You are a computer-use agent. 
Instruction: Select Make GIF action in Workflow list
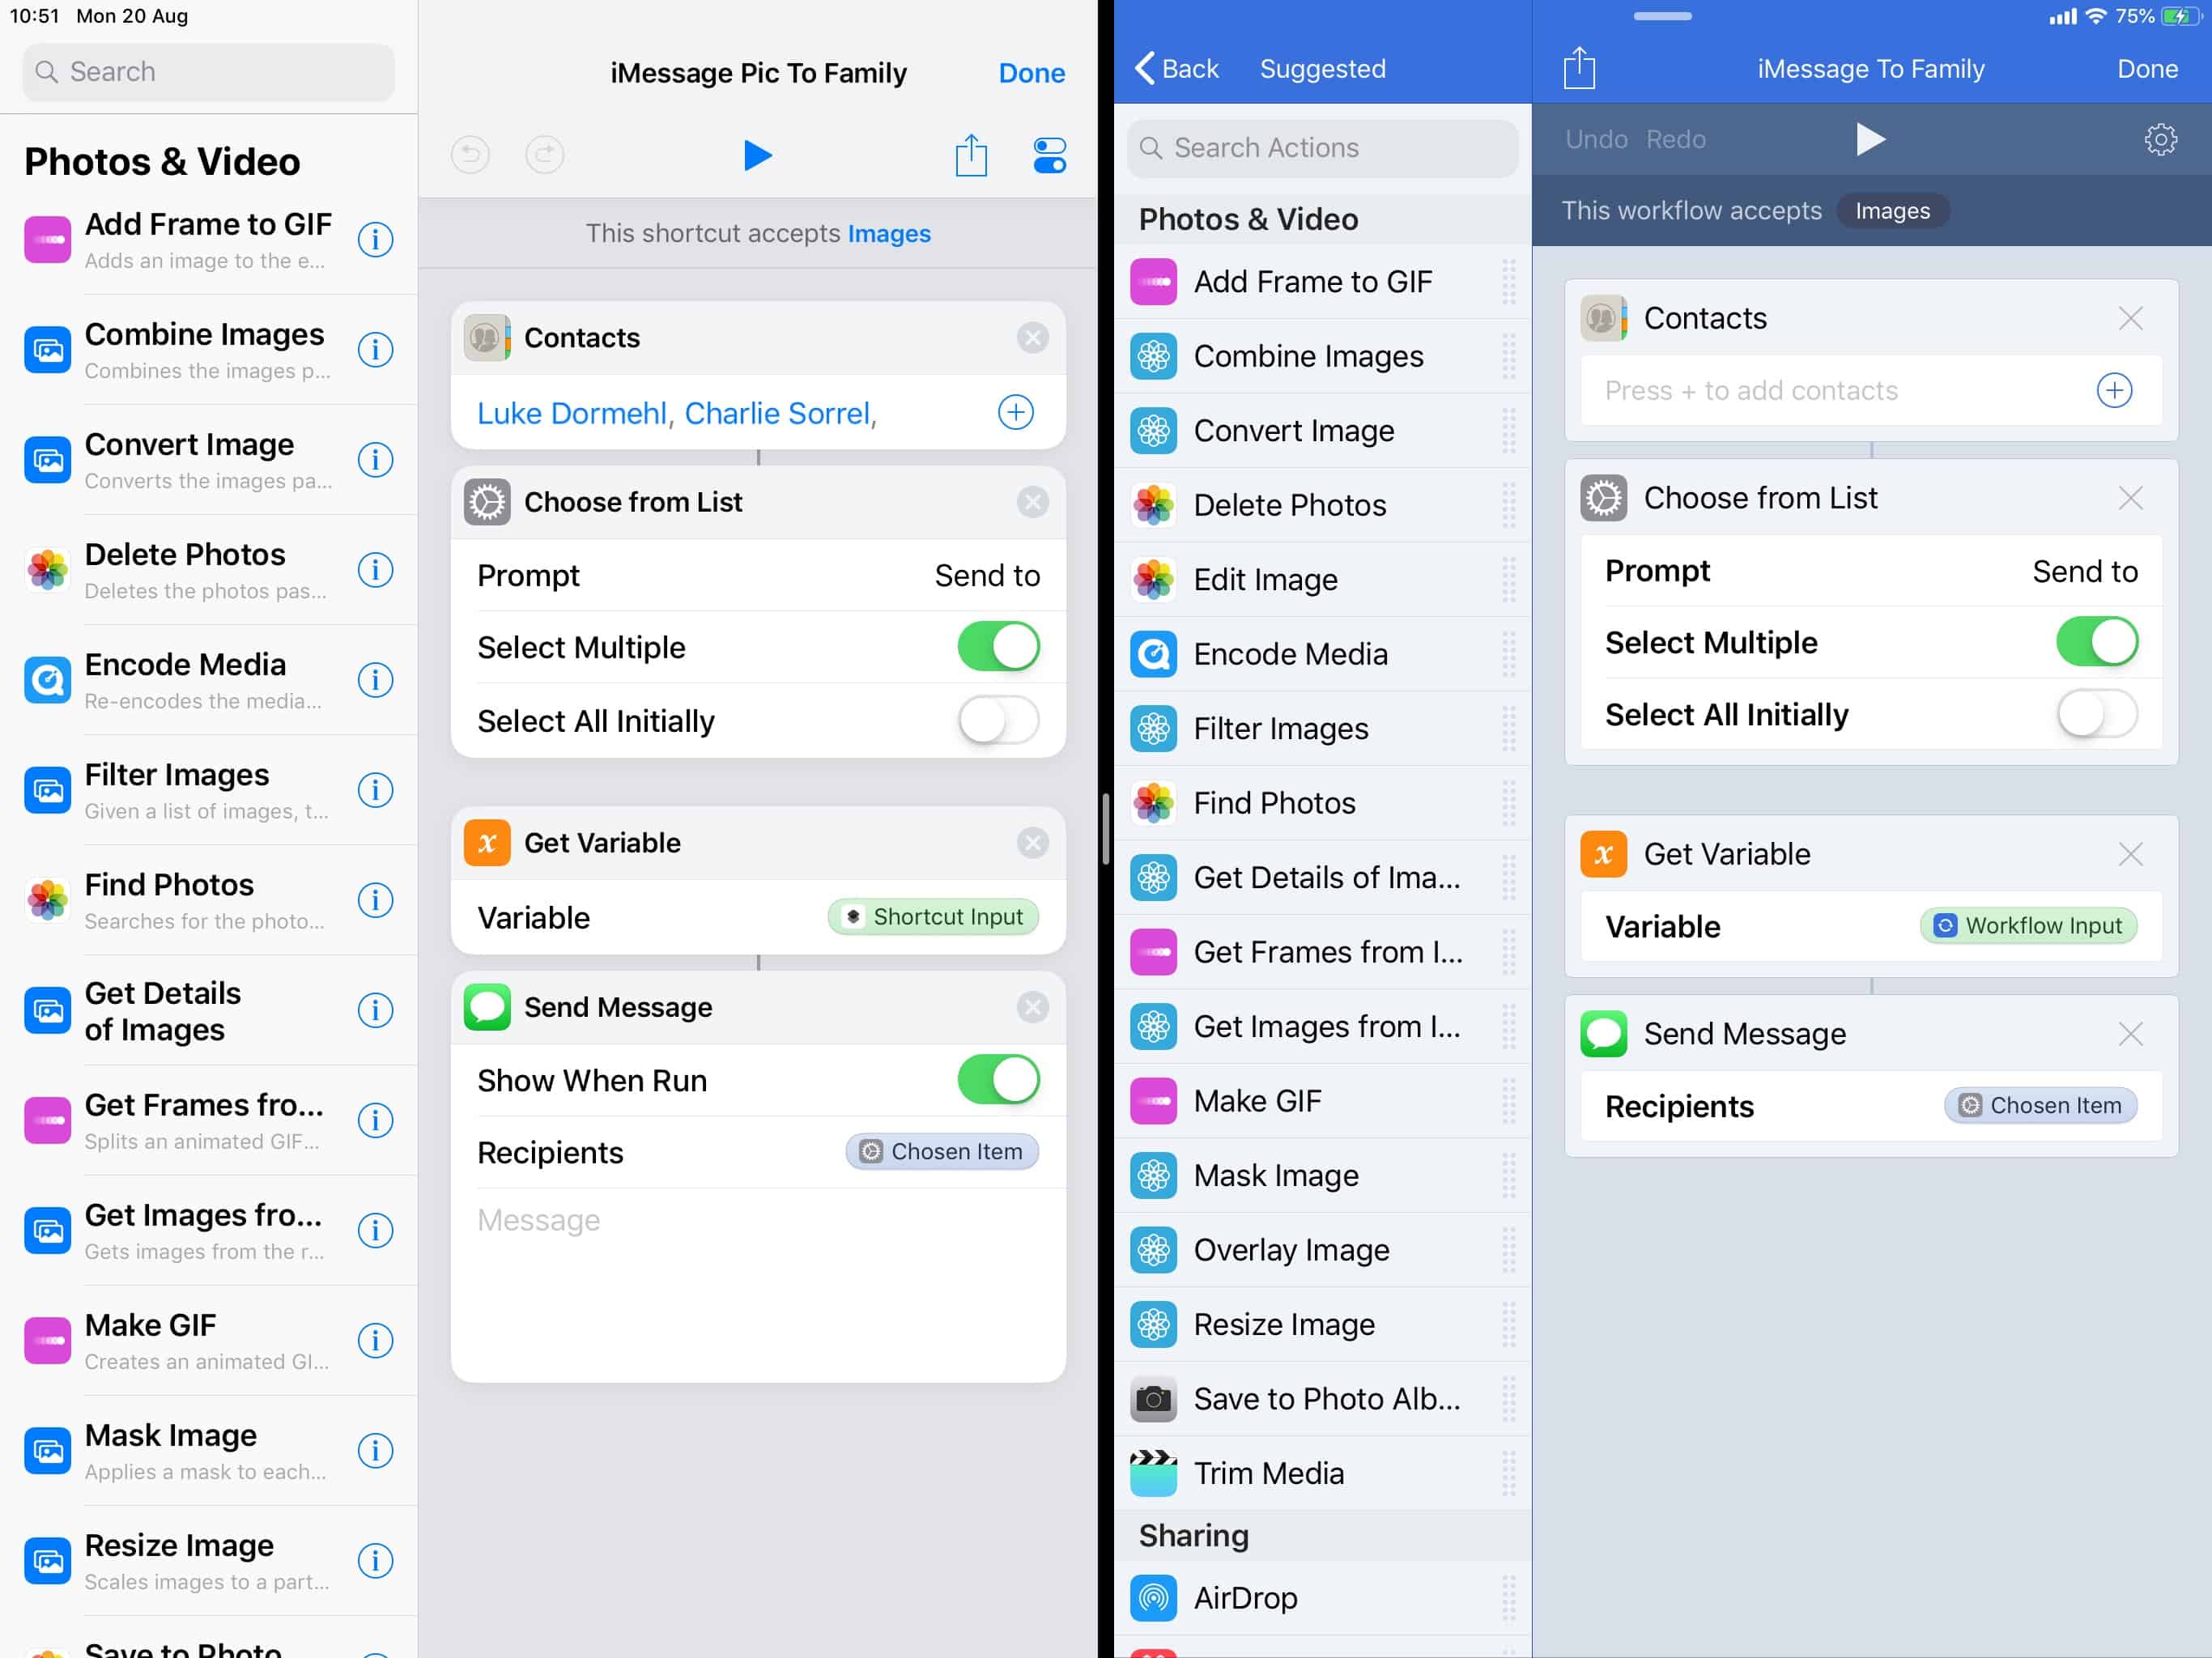pyautogui.click(x=1257, y=1101)
